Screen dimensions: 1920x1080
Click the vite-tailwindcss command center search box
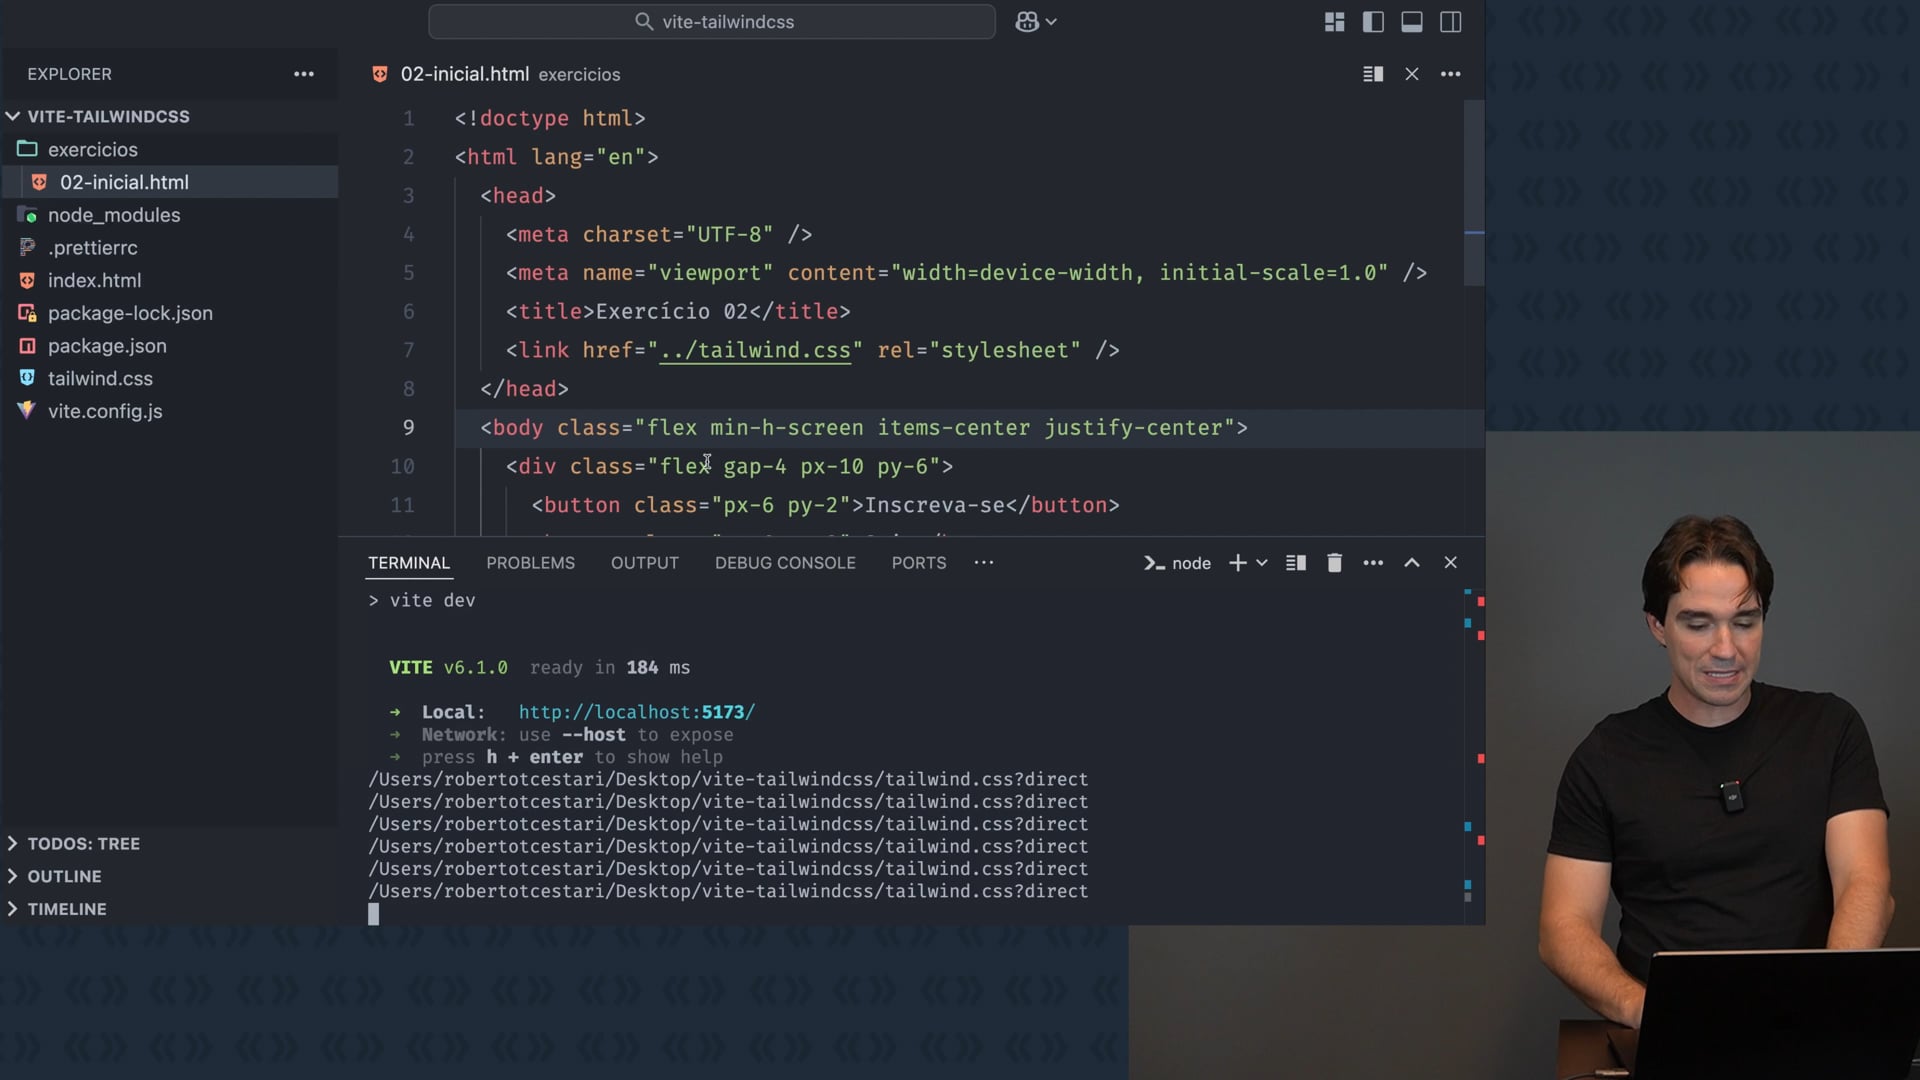click(712, 22)
